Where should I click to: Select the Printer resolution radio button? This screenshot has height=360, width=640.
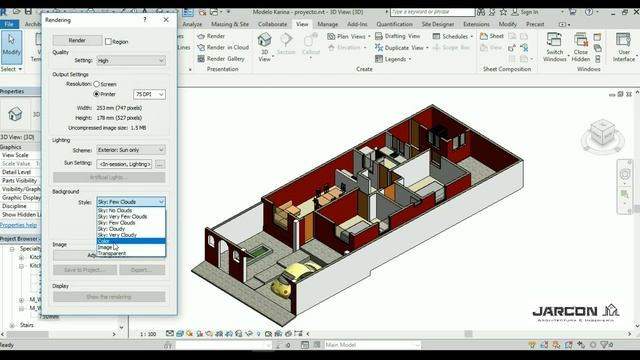click(96, 94)
